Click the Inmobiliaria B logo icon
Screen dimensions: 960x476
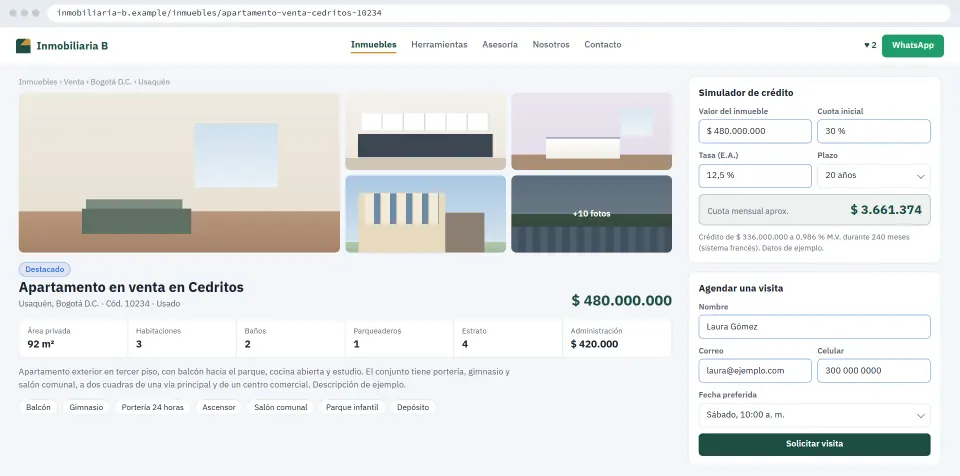click(x=23, y=45)
